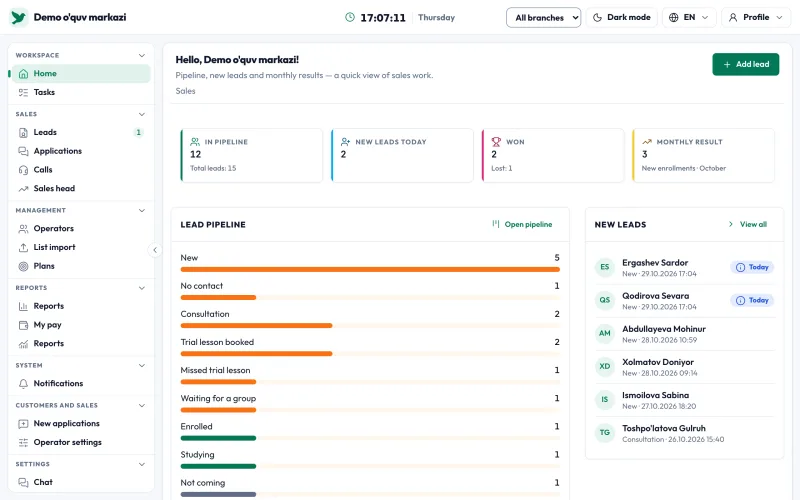Open Tasks in the sidebar

point(81,92)
